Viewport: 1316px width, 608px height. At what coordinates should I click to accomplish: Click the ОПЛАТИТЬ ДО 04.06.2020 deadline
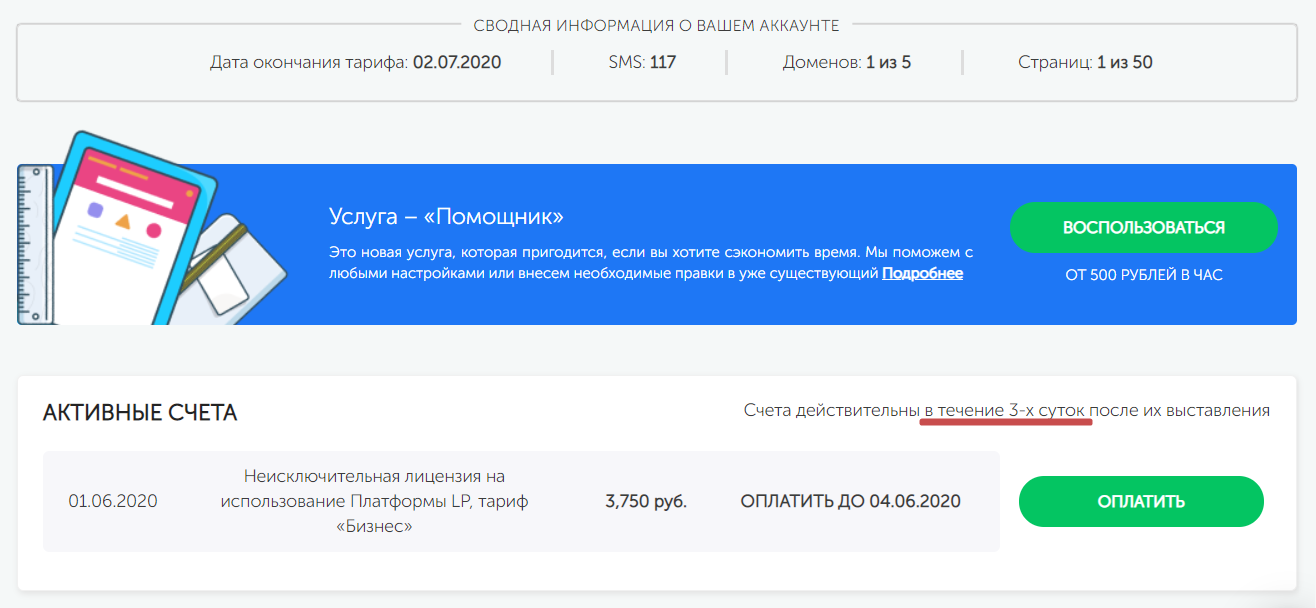[x=850, y=501]
